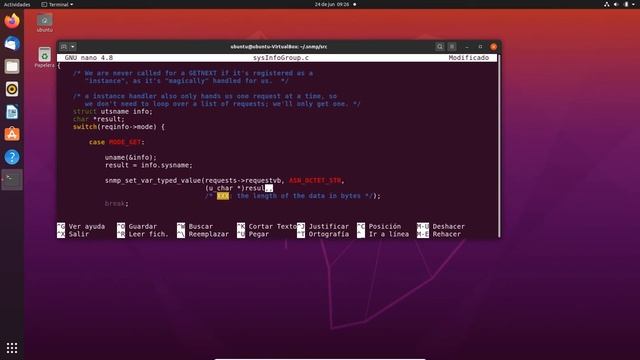Screen dimensions: 640x360
Task: Show applications grid button
Action: [x=12, y=348]
